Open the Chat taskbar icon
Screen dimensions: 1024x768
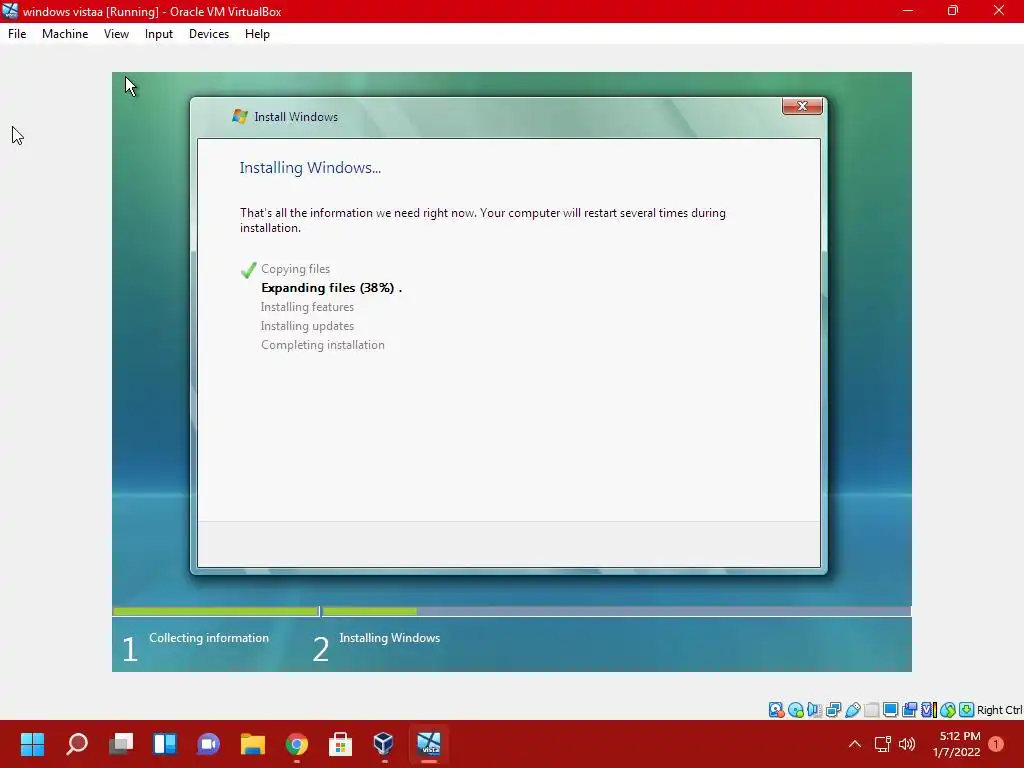tap(208, 744)
